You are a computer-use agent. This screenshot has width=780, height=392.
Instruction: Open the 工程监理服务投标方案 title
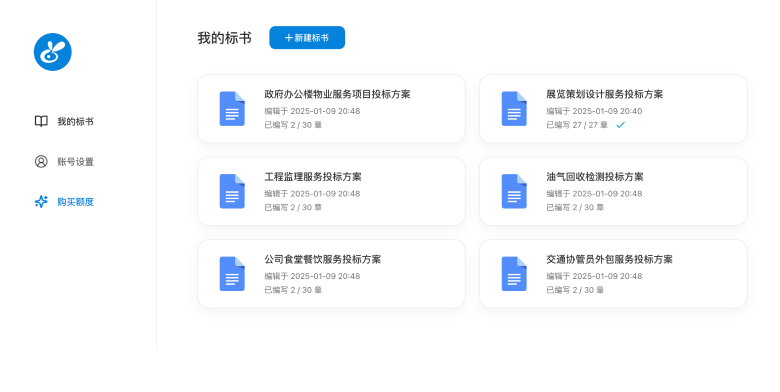pyautogui.click(x=313, y=177)
